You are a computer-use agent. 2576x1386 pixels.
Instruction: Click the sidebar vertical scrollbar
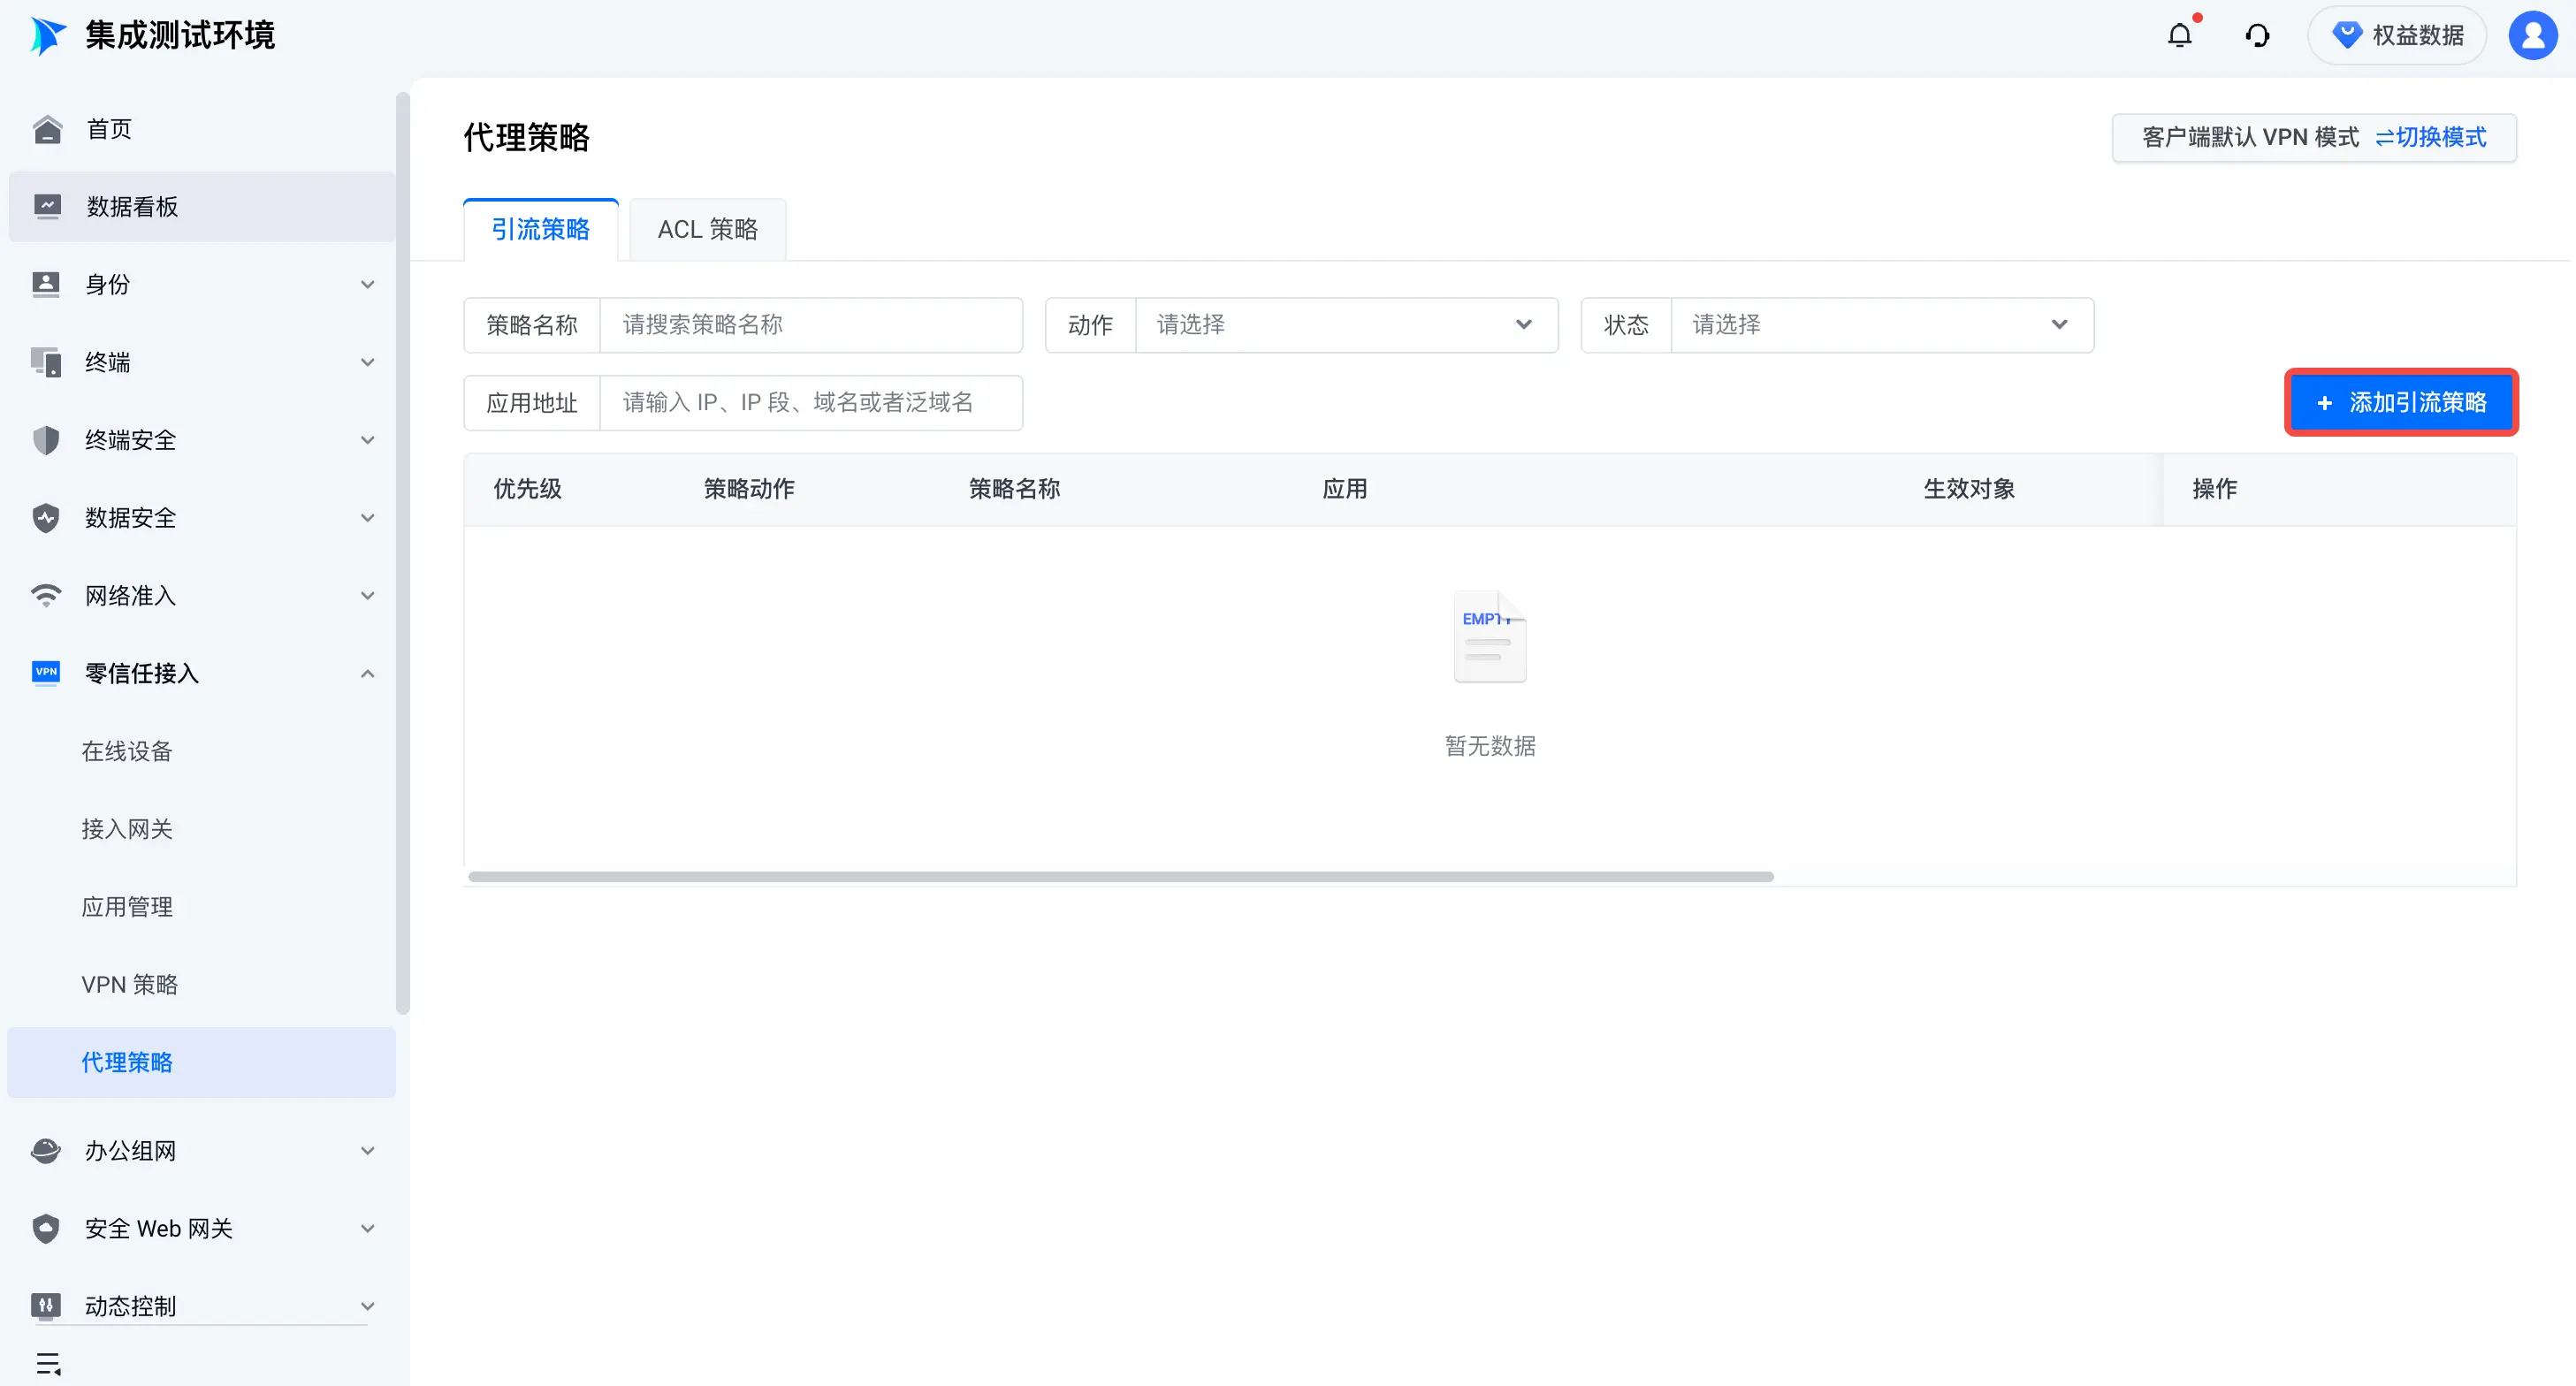(403, 555)
